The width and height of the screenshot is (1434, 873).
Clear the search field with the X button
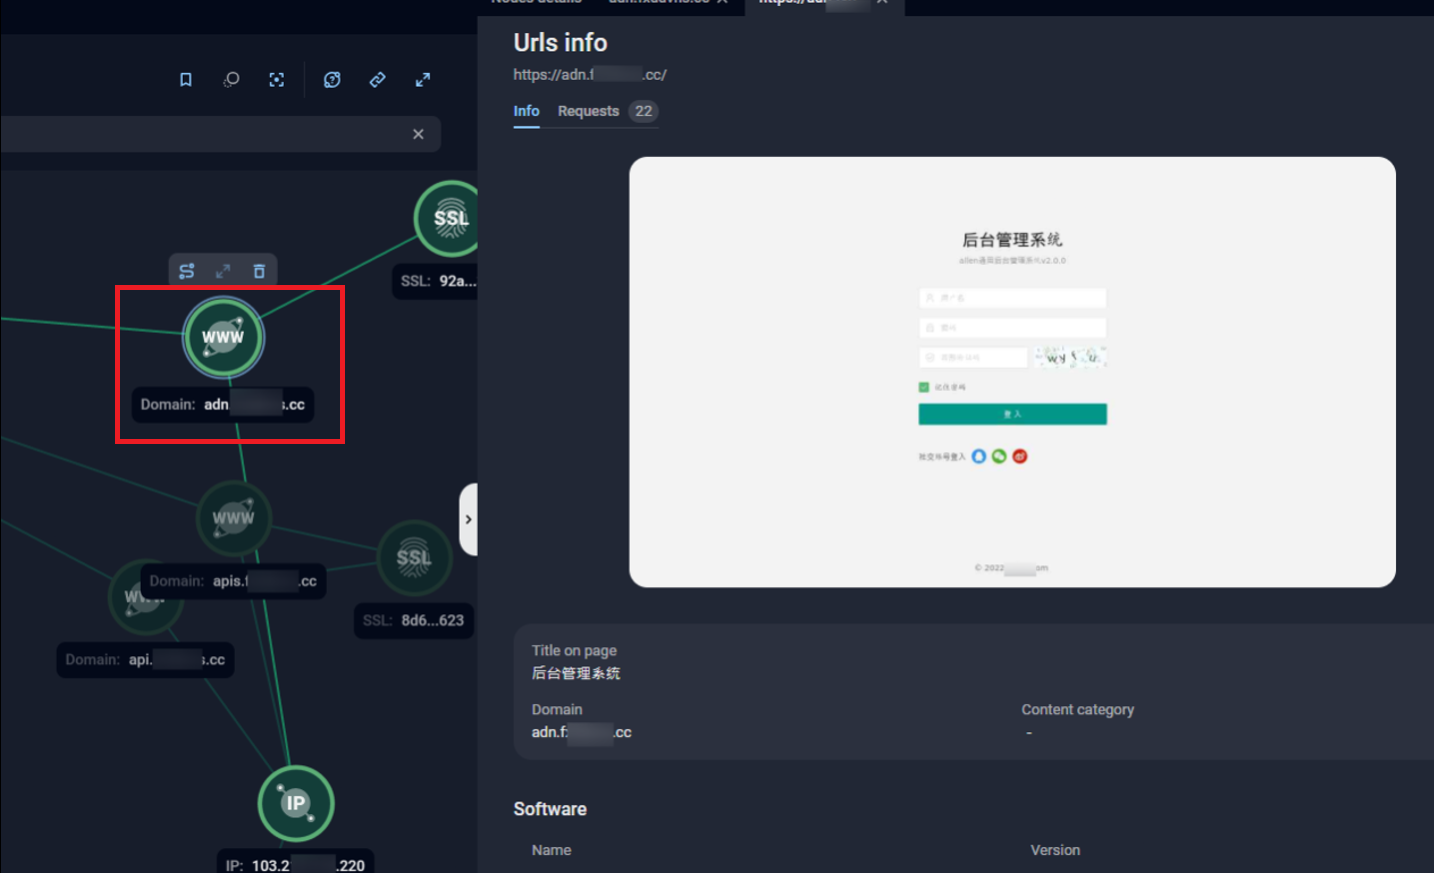418,134
